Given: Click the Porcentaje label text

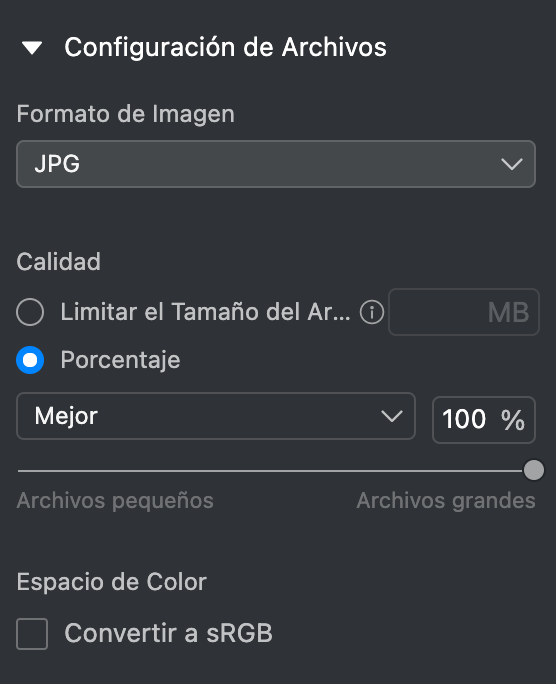Looking at the screenshot, I should point(120,360).
